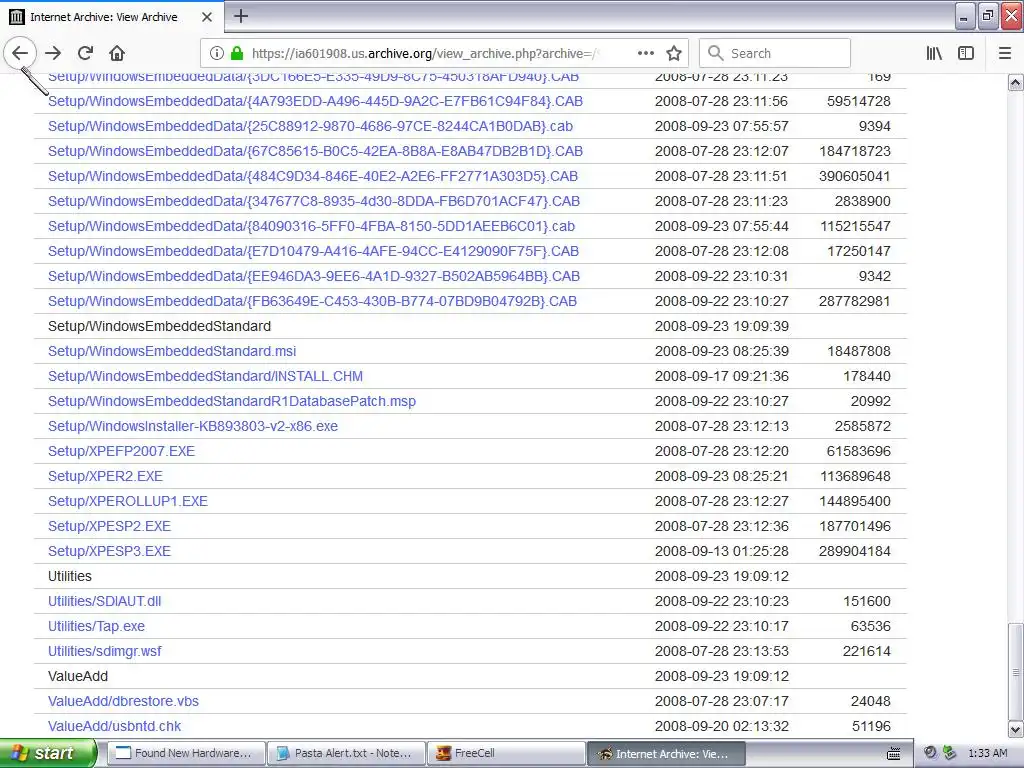1024x768 pixels.
Task: Open WindowsEmbeddedStandardR1DatabasePatch.msp link
Action: click(232, 401)
